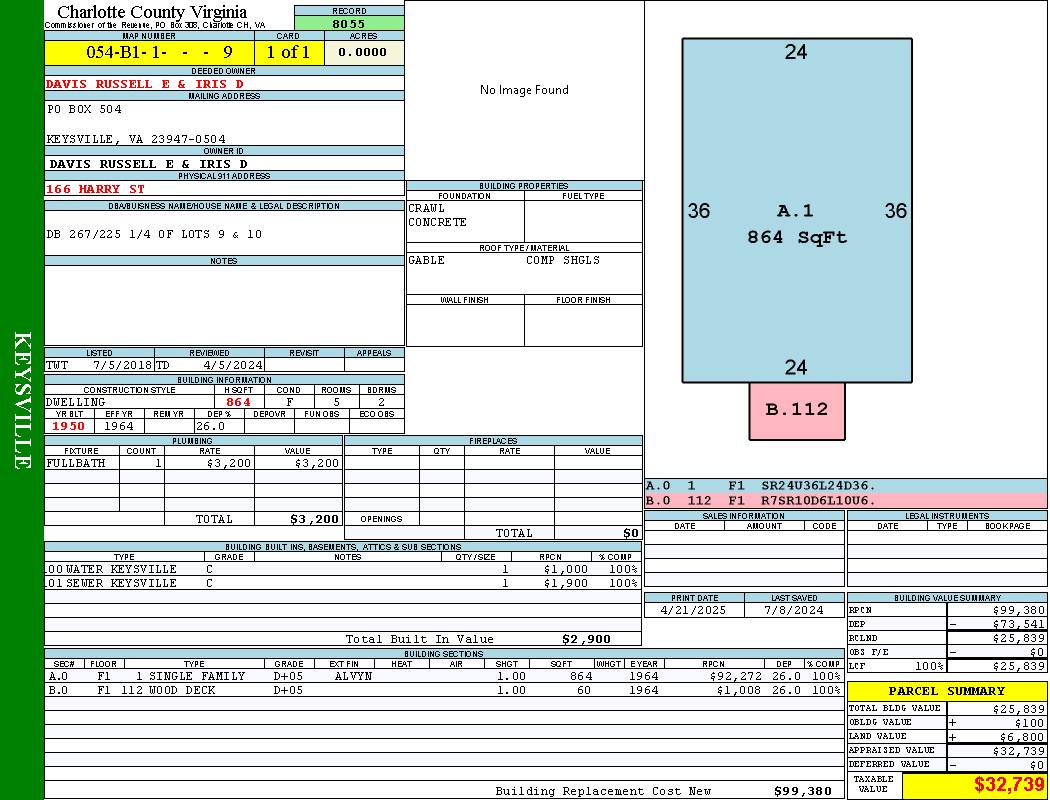Select the blue A.1 864 SqFt sketch area
The image size is (1050, 800).
click(x=796, y=210)
